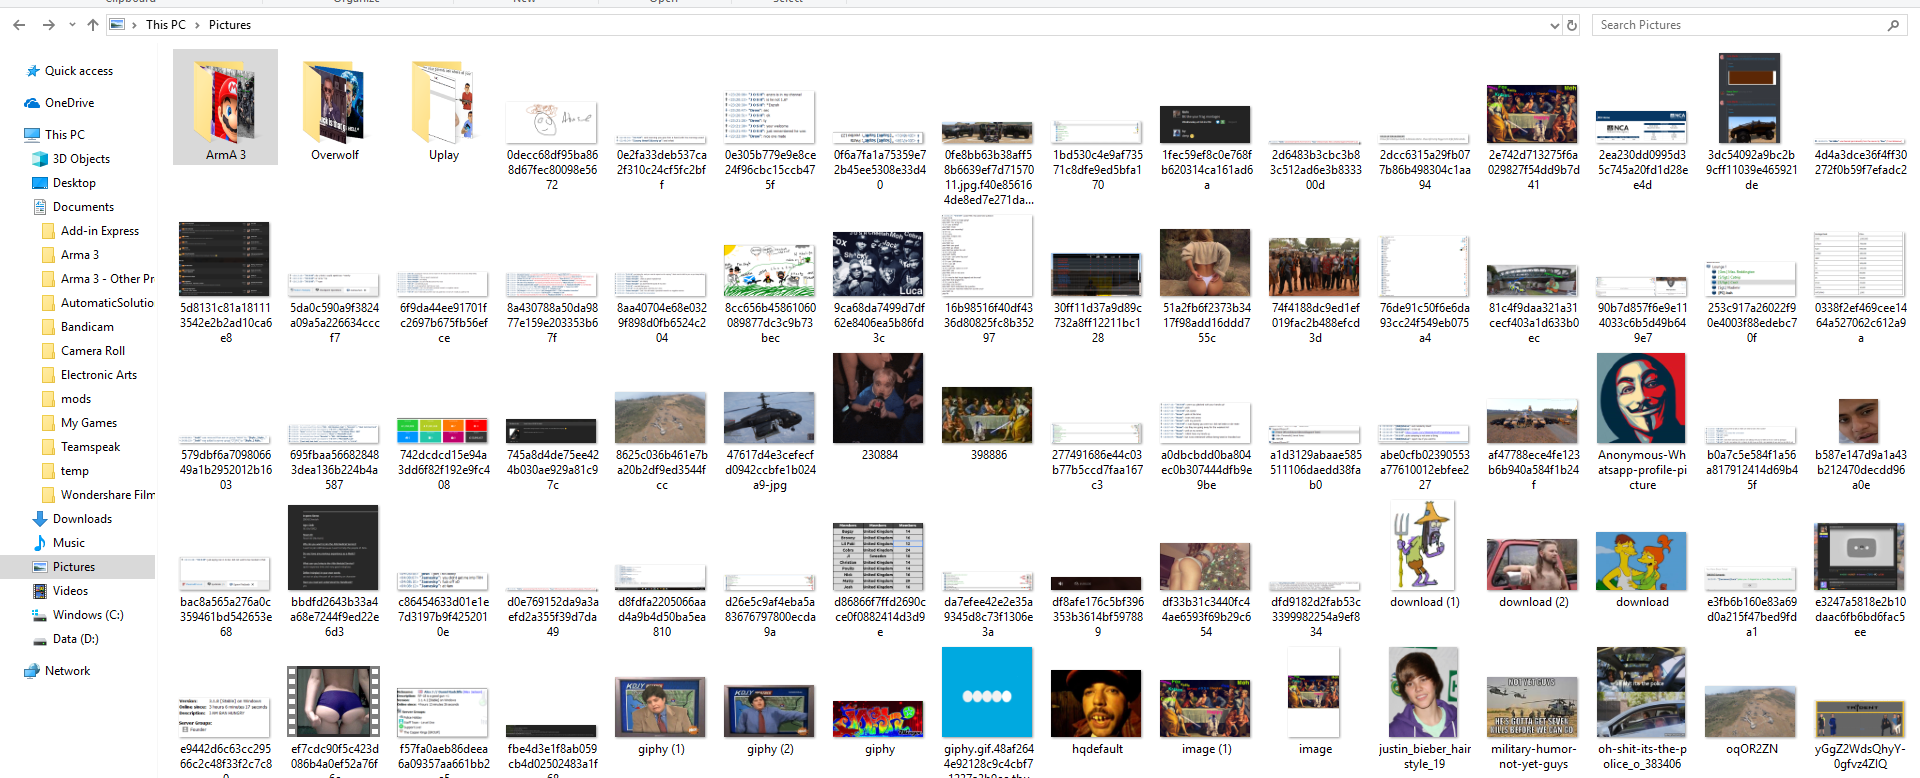Select the image (1) thumbnail
The image size is (1920, 778).
tap(1206, 708)
